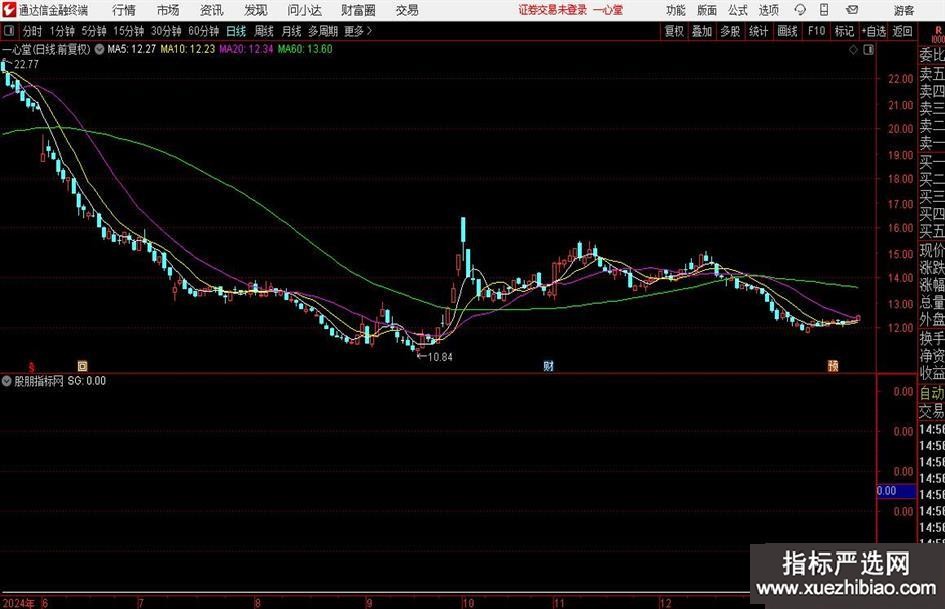Open the 问小达 menu
Screen dimensions: 945x609
(x=304, y=10)
